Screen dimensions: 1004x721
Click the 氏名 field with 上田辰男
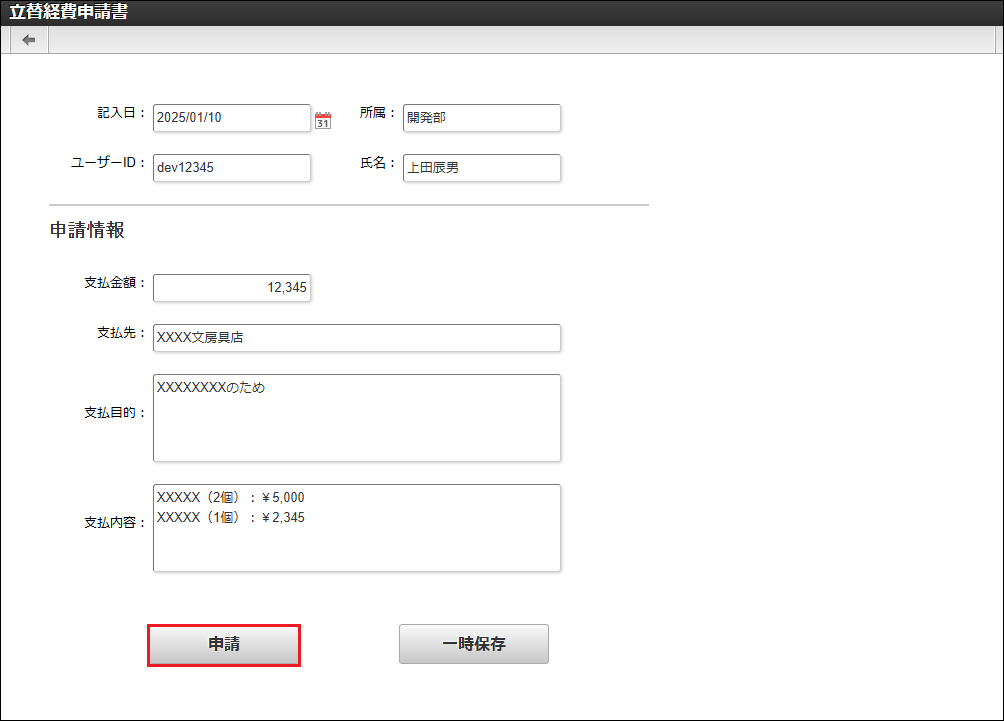481,168
